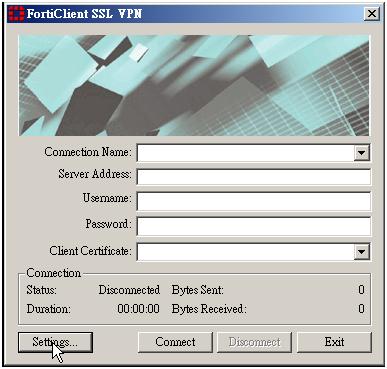Expand the Client Certificate dropdown arrow
The height and width of the screenshot is (369, 387).
(362, 252)
